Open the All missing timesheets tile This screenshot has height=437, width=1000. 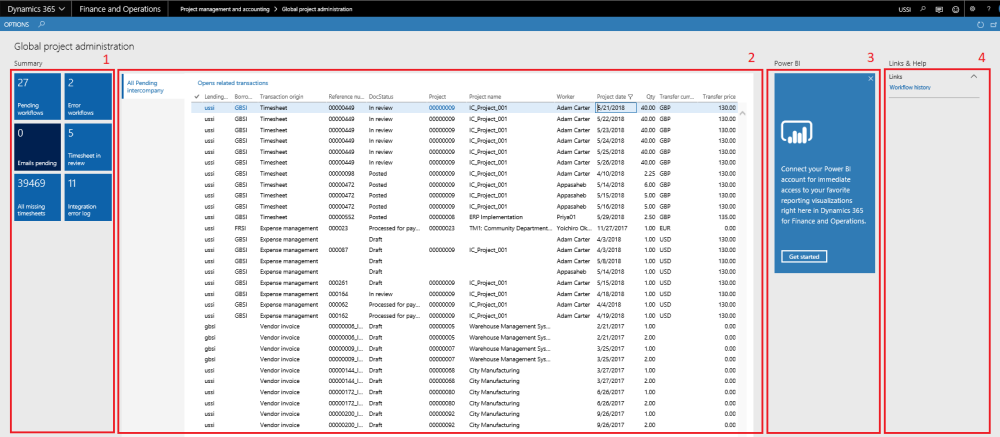[x=37, y=198]
